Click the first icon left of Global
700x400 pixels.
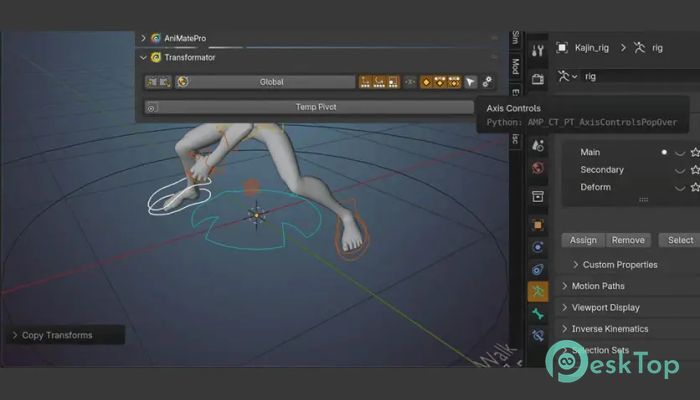coord(152,82)
